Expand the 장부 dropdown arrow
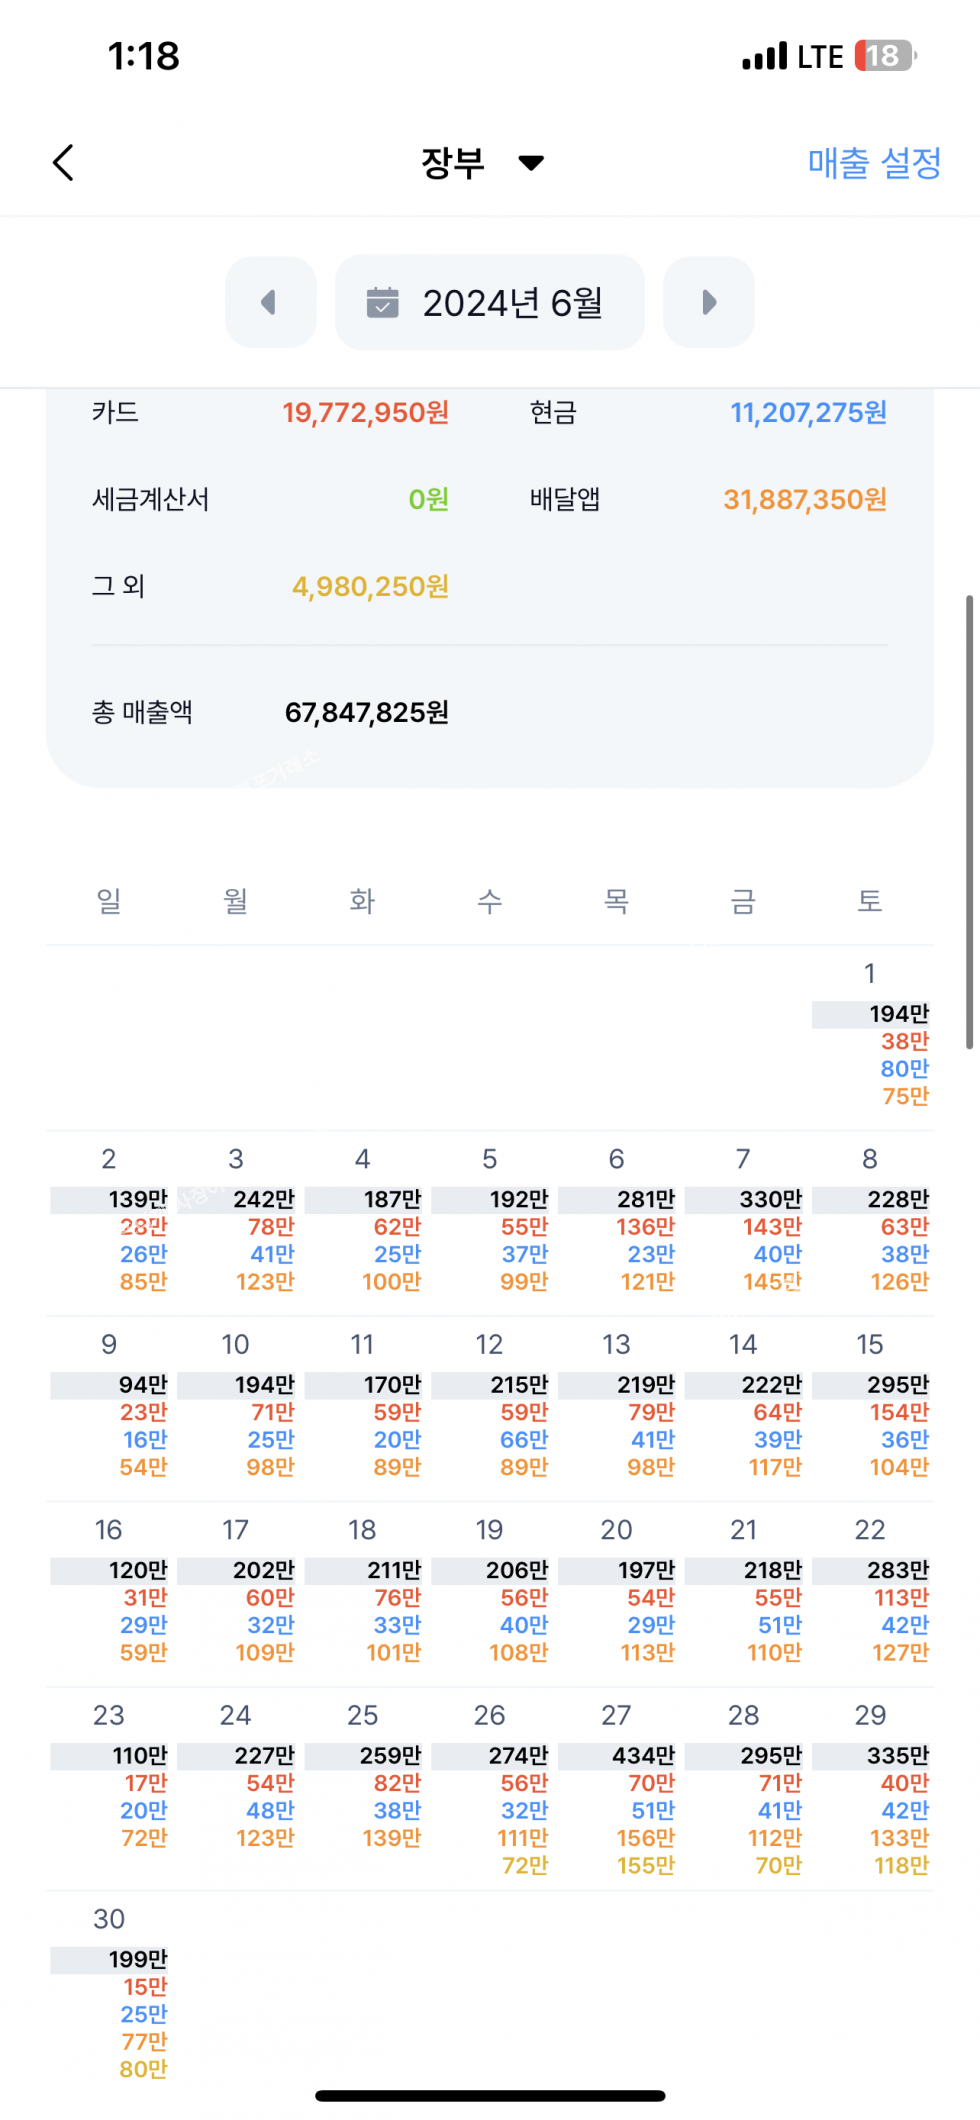The image size is (980, 2120). (x=531, y=163)
